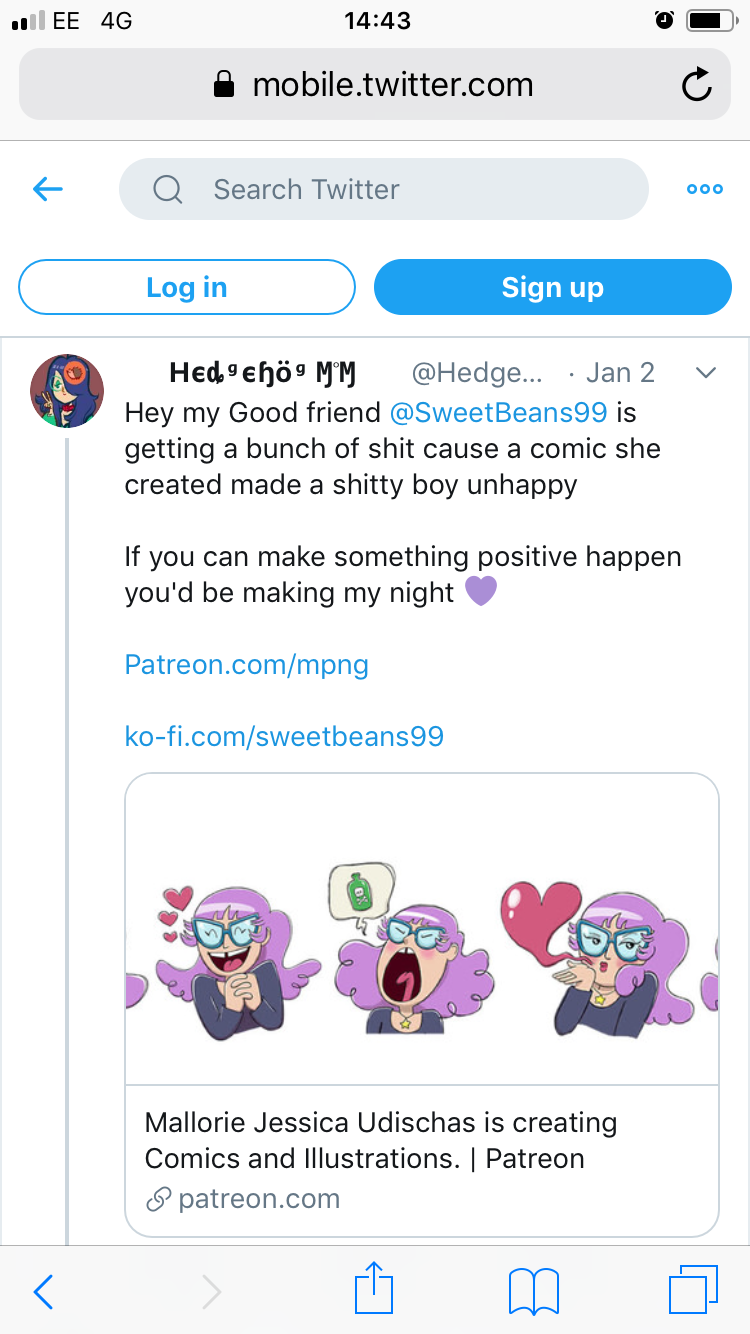Screen dimensions: 750x1334
Task: Reload the page with the refresh icon
Action: [697, 86]
